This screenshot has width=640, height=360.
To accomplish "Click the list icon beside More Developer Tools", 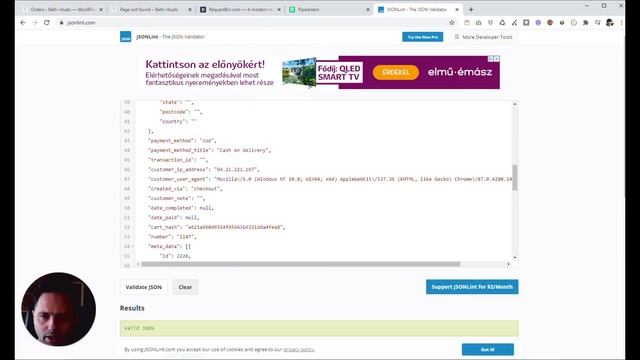I will coord(457,37).
